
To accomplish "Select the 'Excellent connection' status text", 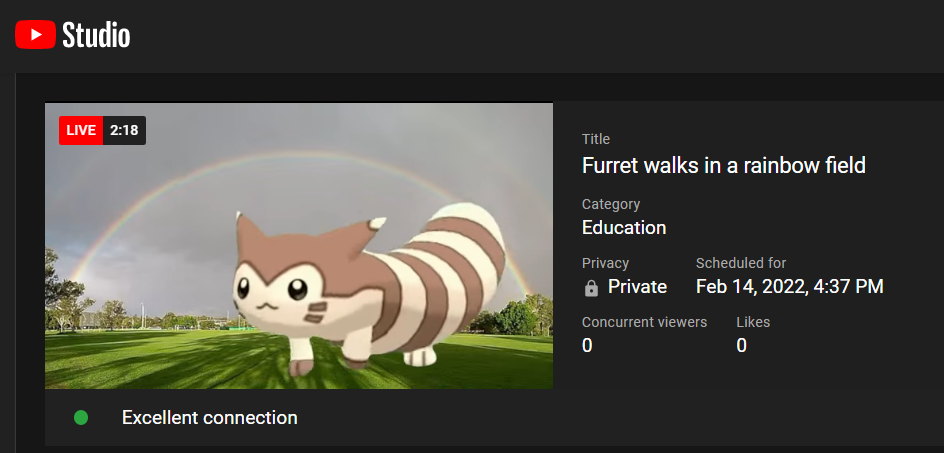I will click(210, 417).
